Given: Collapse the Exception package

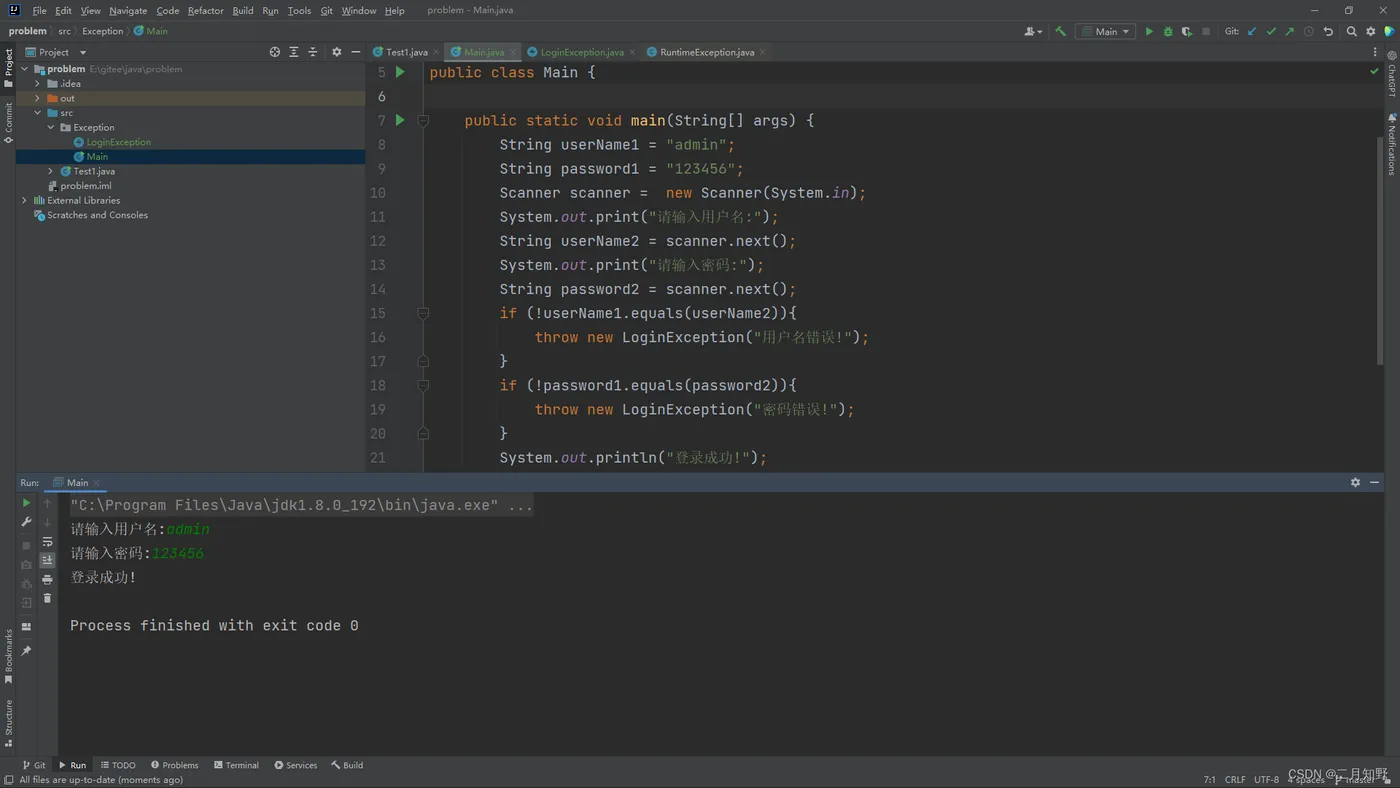Looking at the screenshot, I should coord(50,127).
